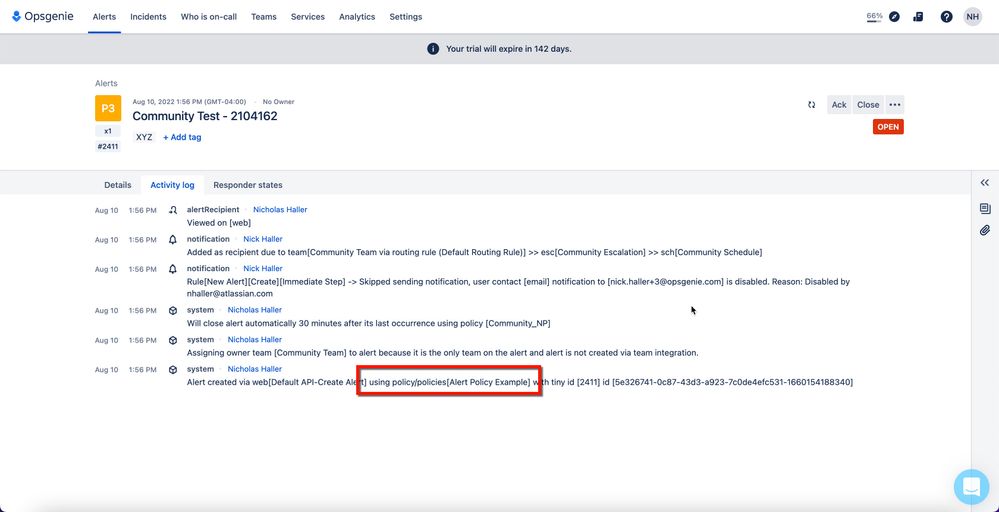Click the P3 priority badge
Viewport: 999px width, 512px height.
point(108,108)
